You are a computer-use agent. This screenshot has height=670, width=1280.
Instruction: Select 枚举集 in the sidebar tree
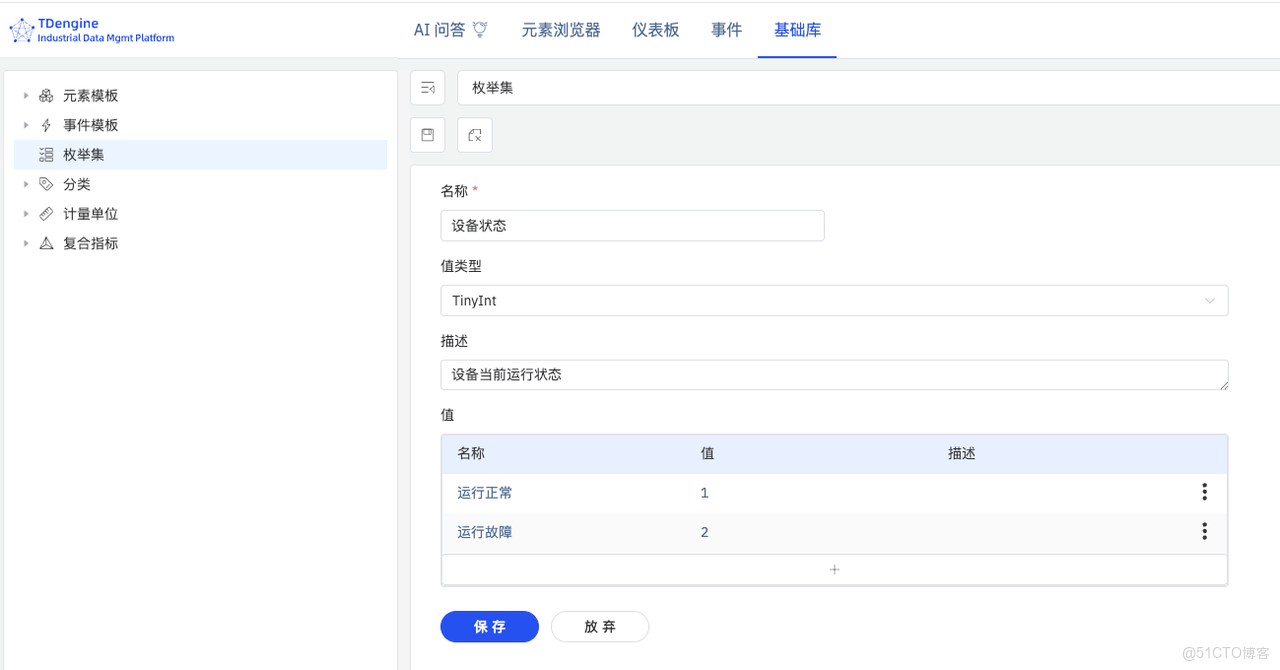click(x=84, y=155)
